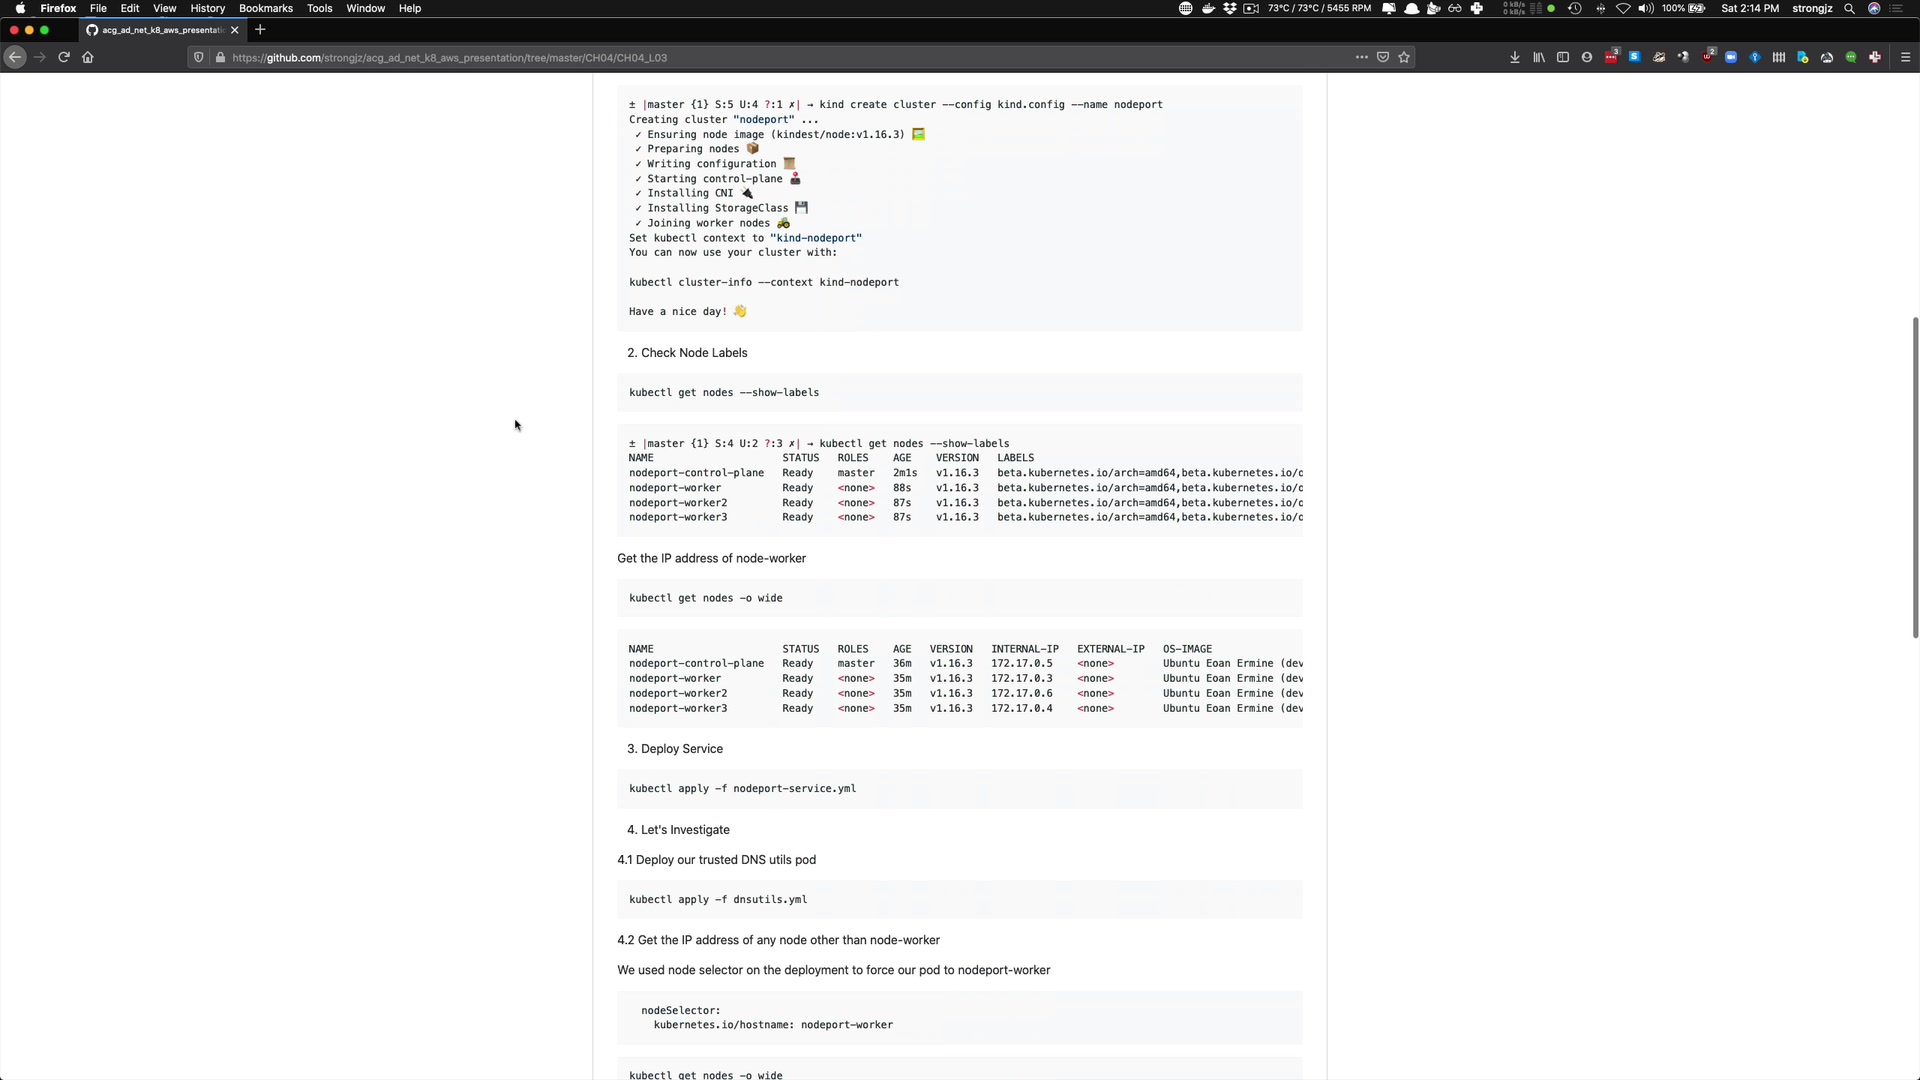Save the page to Pocket
The width and height of the screenshot is (1920, 1080).
[x=1383, y=57]
